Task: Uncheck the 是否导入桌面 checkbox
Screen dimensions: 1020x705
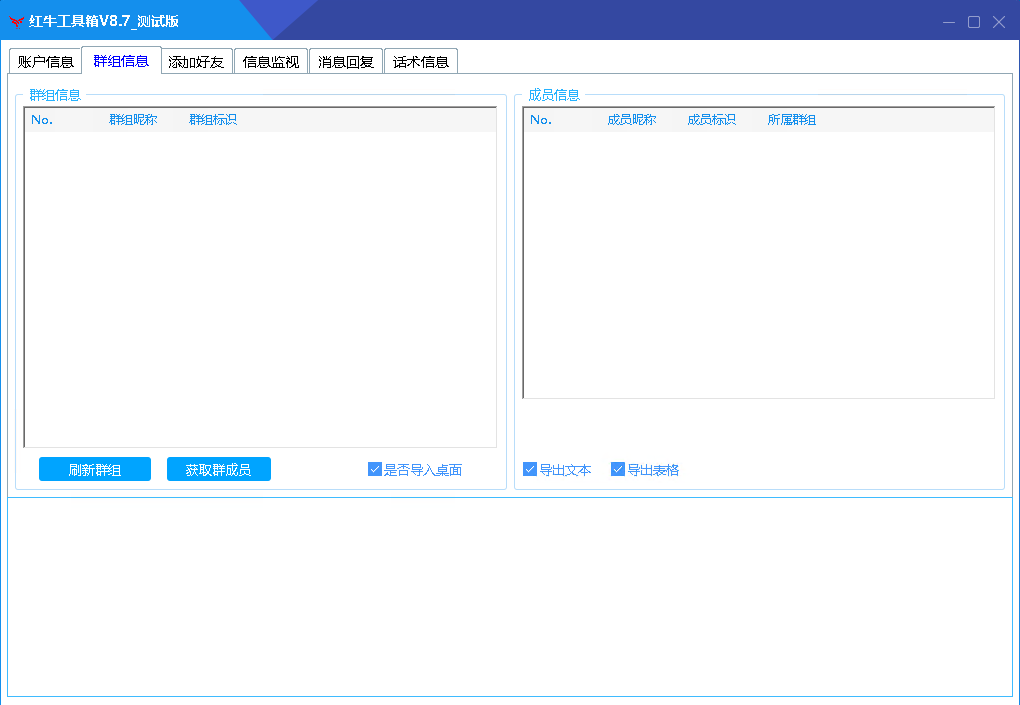Action: 375,469
